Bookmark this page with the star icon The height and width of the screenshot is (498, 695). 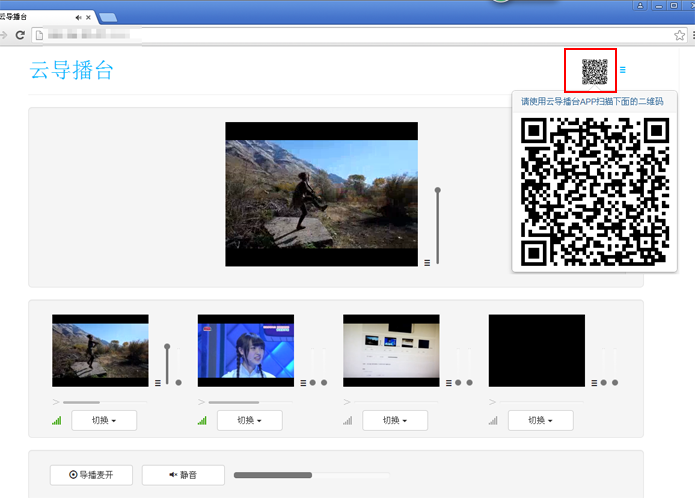679,35
